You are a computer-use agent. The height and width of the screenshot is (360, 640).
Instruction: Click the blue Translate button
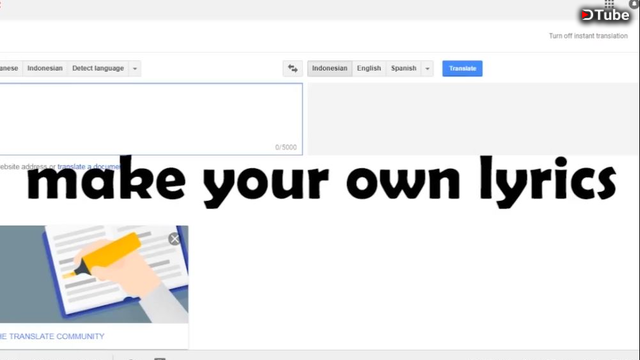462,69
